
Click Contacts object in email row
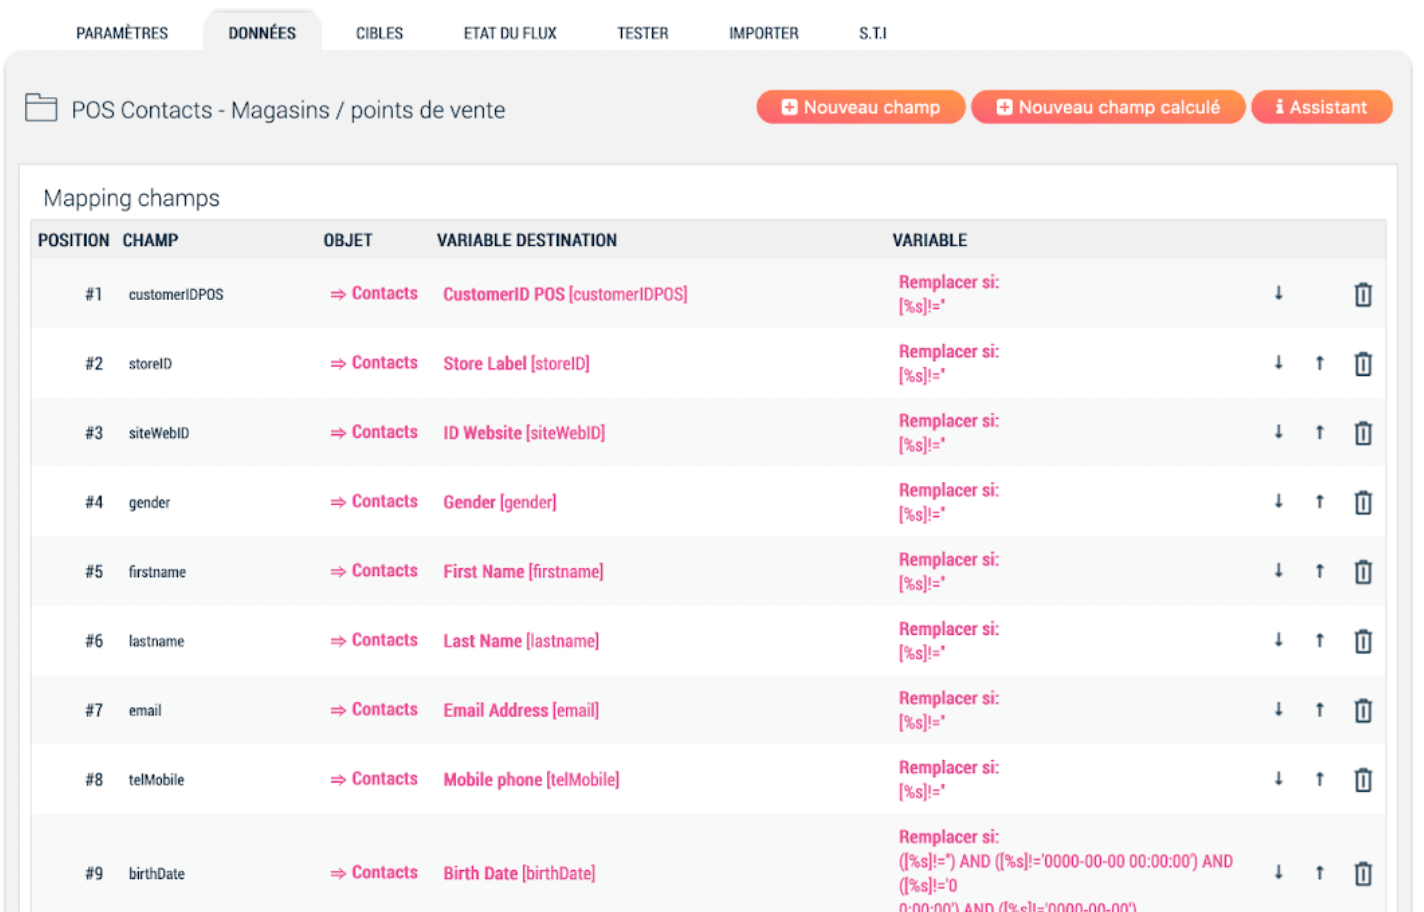(374, 709)
